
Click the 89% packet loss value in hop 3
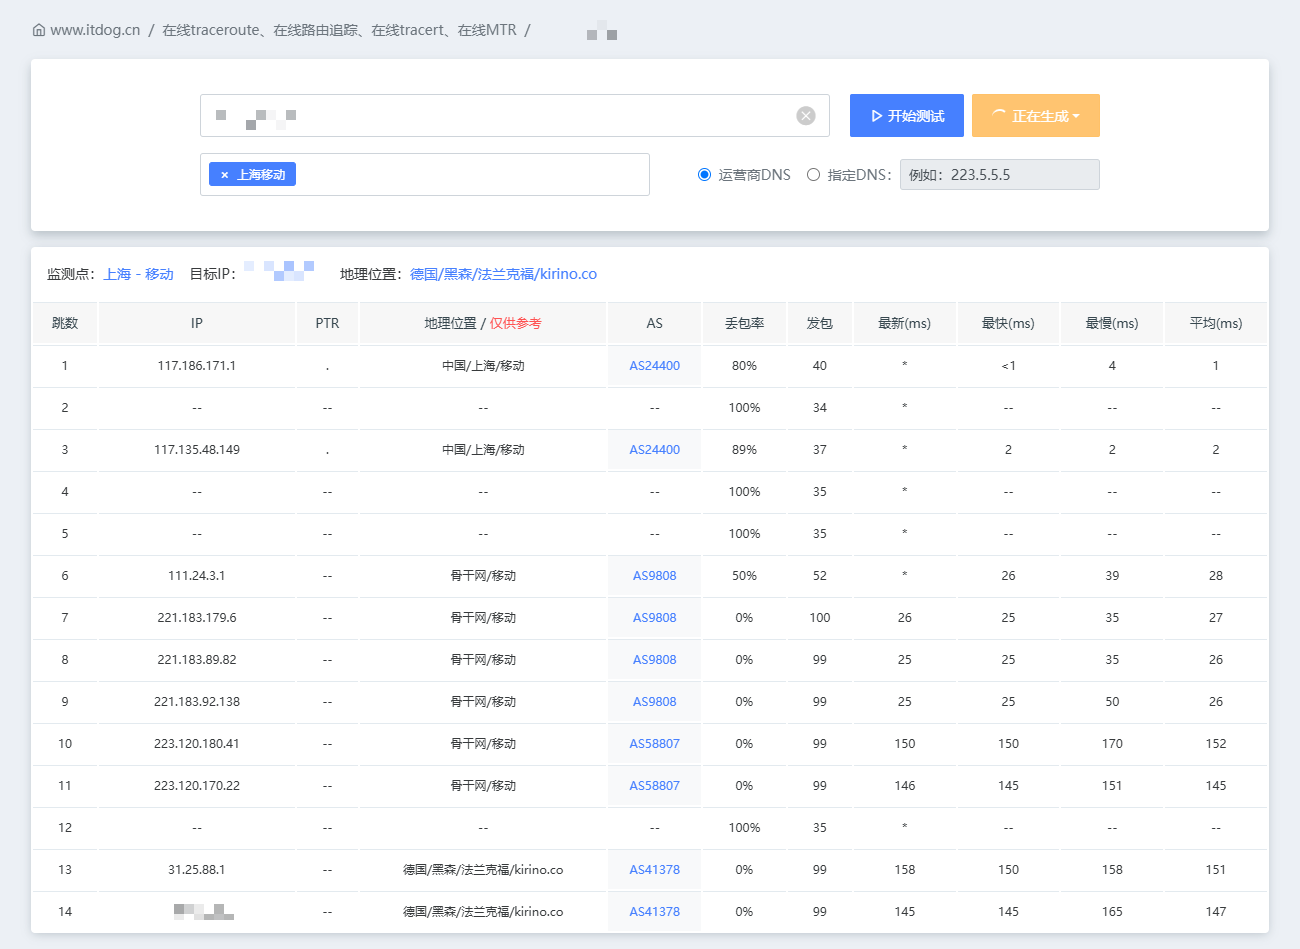[745, 450]
